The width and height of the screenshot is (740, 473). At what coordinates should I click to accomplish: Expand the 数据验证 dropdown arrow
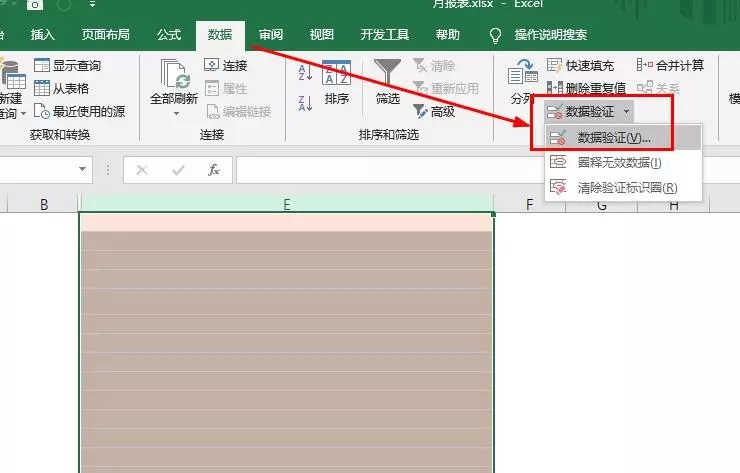click(626, 112)
